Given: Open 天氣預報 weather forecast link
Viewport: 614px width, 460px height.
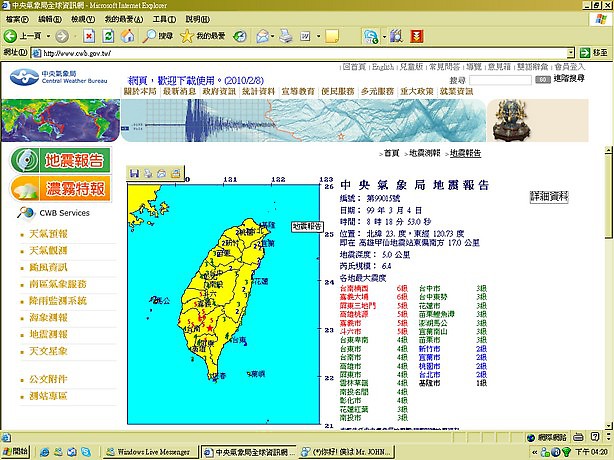Looking at the screenshot, I should 47,233.
